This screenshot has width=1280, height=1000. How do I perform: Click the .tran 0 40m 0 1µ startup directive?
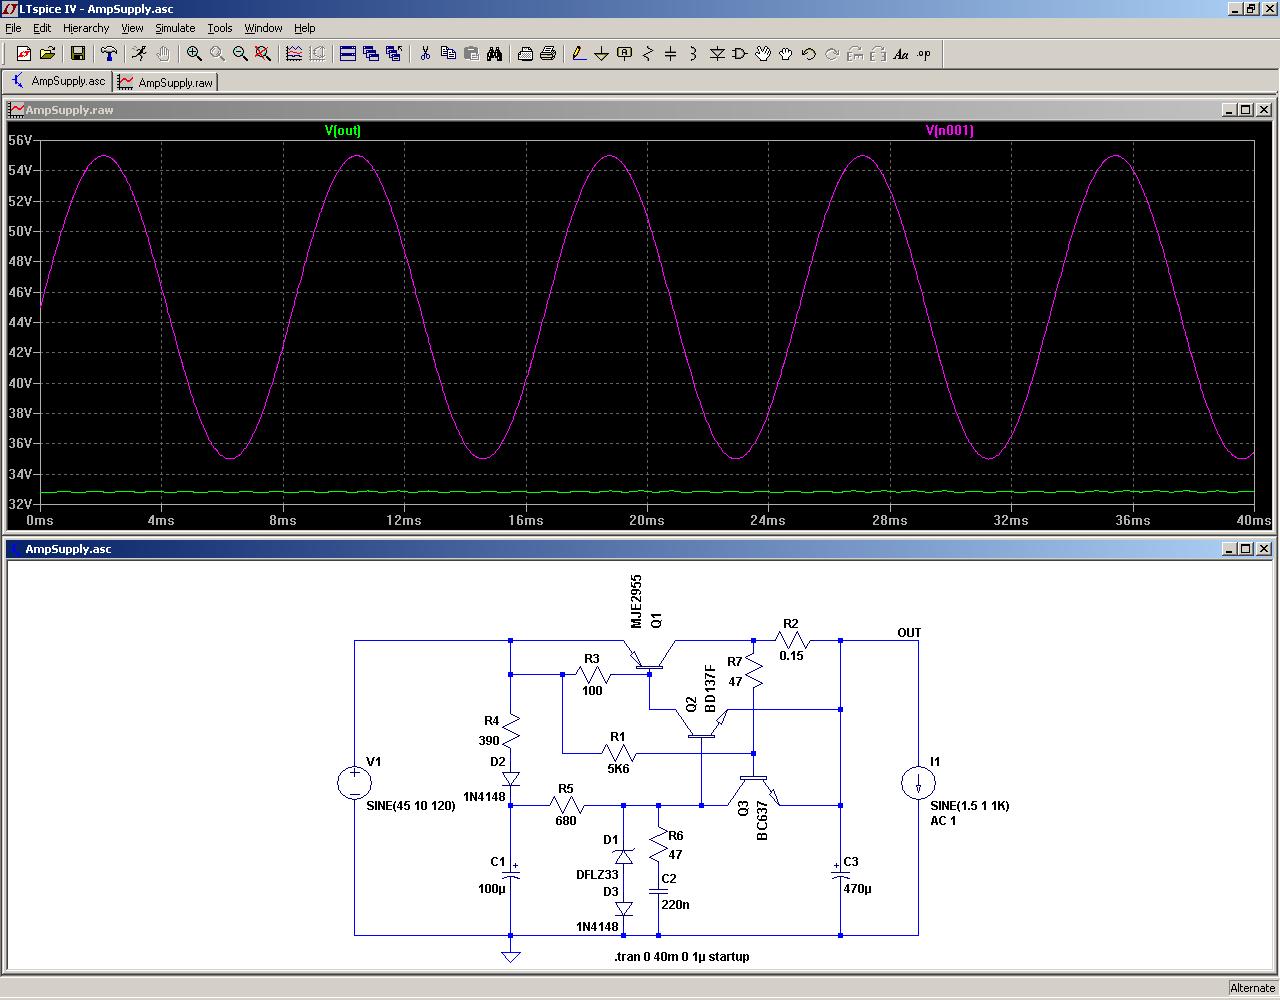click(682, 957)
